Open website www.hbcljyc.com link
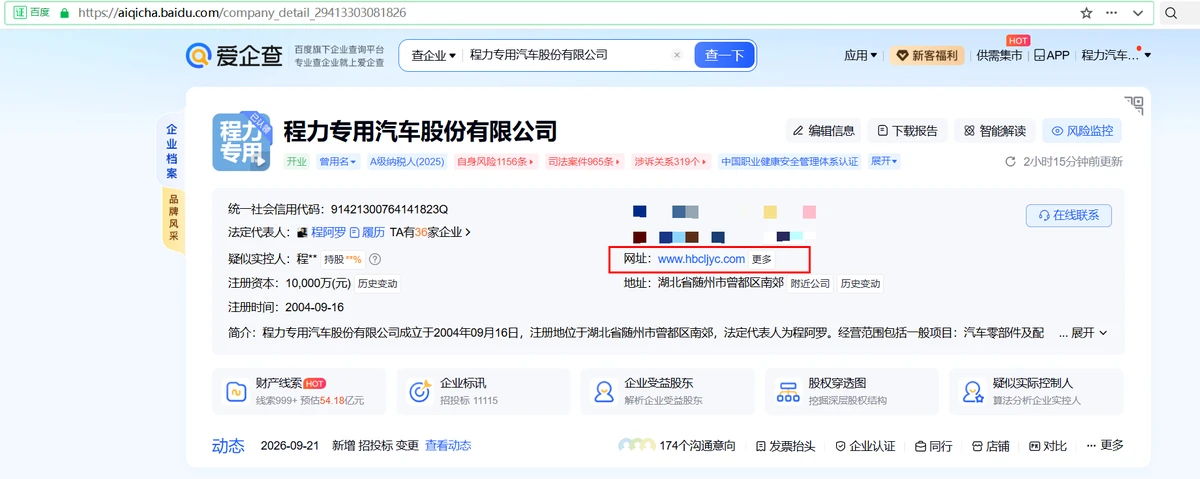This screenshot has width=1200, height=479. coord(701,259)
